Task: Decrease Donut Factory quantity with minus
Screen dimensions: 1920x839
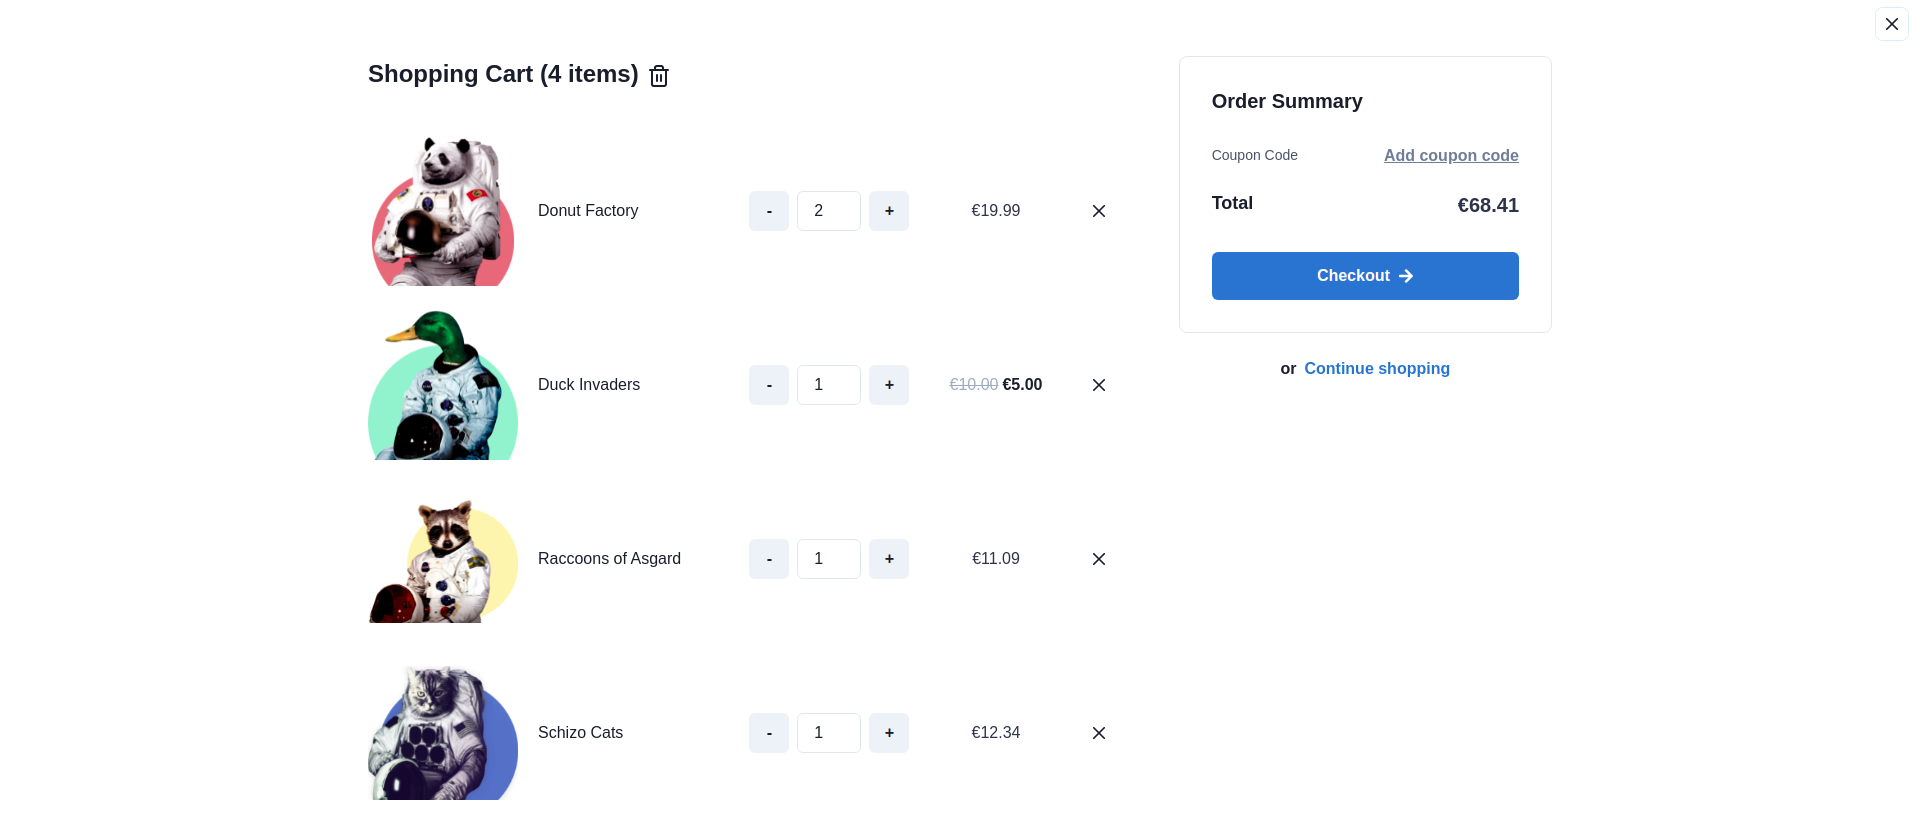Action: (768, 211)
